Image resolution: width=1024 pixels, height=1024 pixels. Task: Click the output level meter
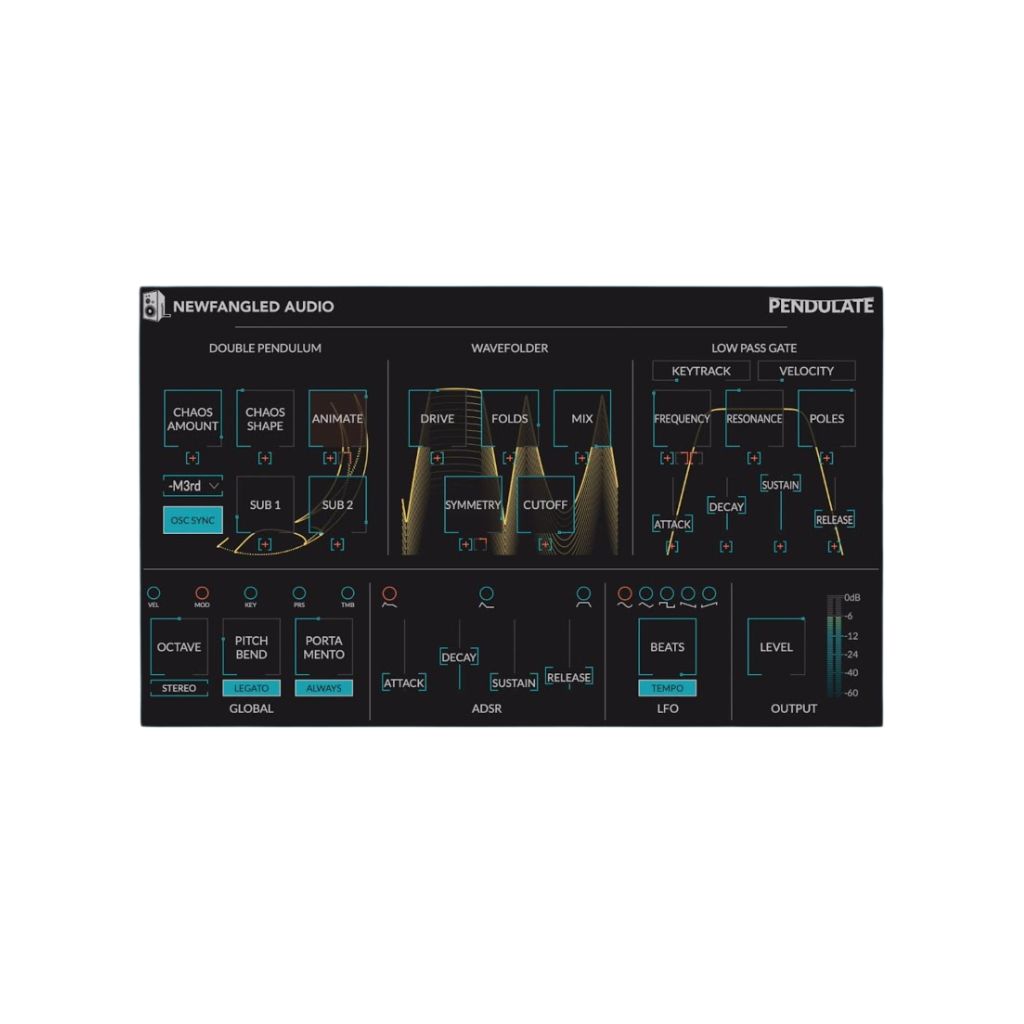click(835, 645)
